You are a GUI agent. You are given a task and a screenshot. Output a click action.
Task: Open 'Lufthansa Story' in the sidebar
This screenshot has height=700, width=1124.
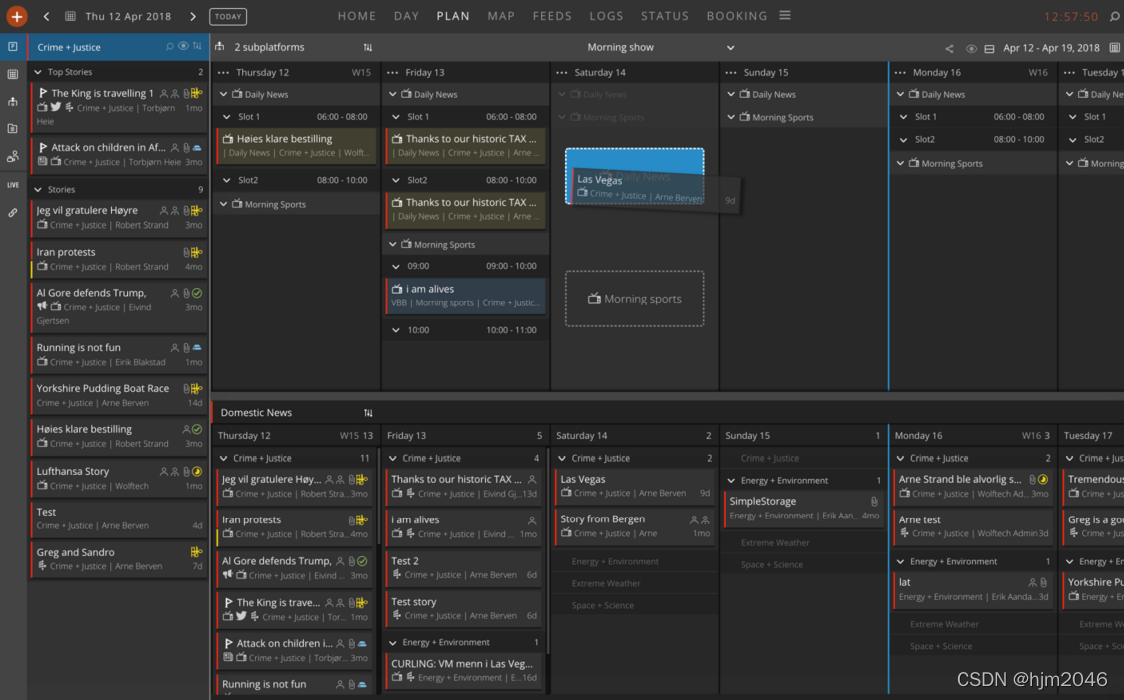coord(119,478)
